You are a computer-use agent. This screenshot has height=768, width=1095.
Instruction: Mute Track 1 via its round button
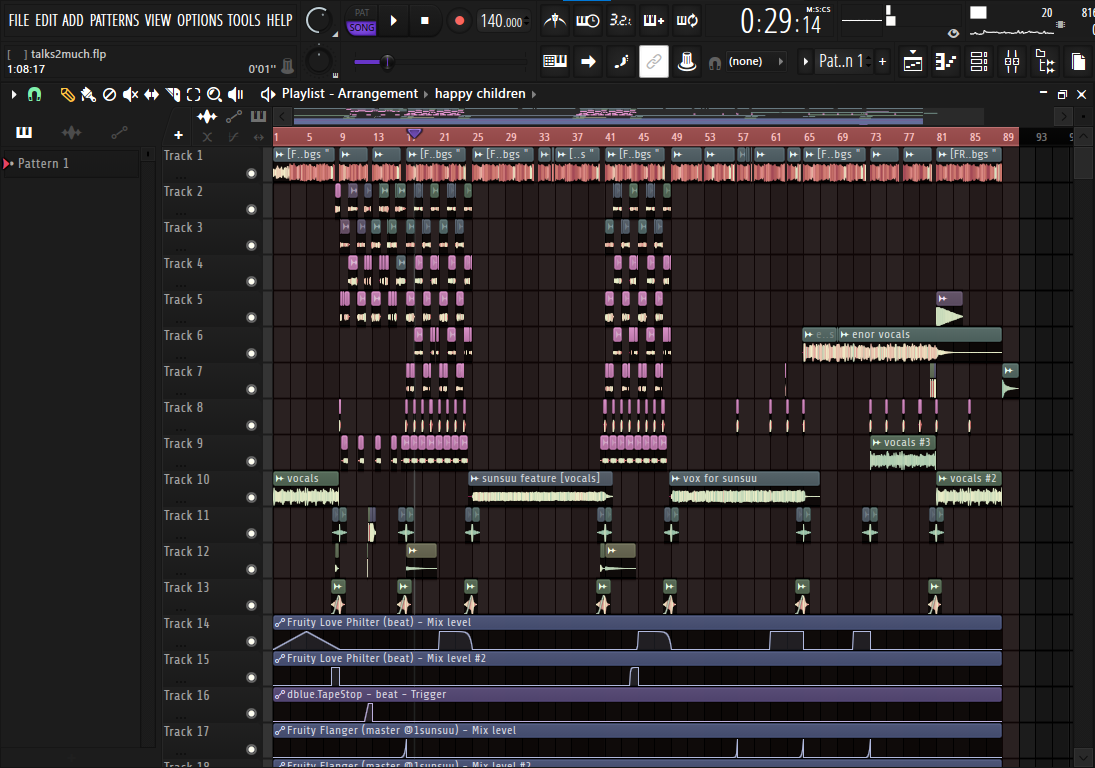pyautogui.click(x=251, y=173)
